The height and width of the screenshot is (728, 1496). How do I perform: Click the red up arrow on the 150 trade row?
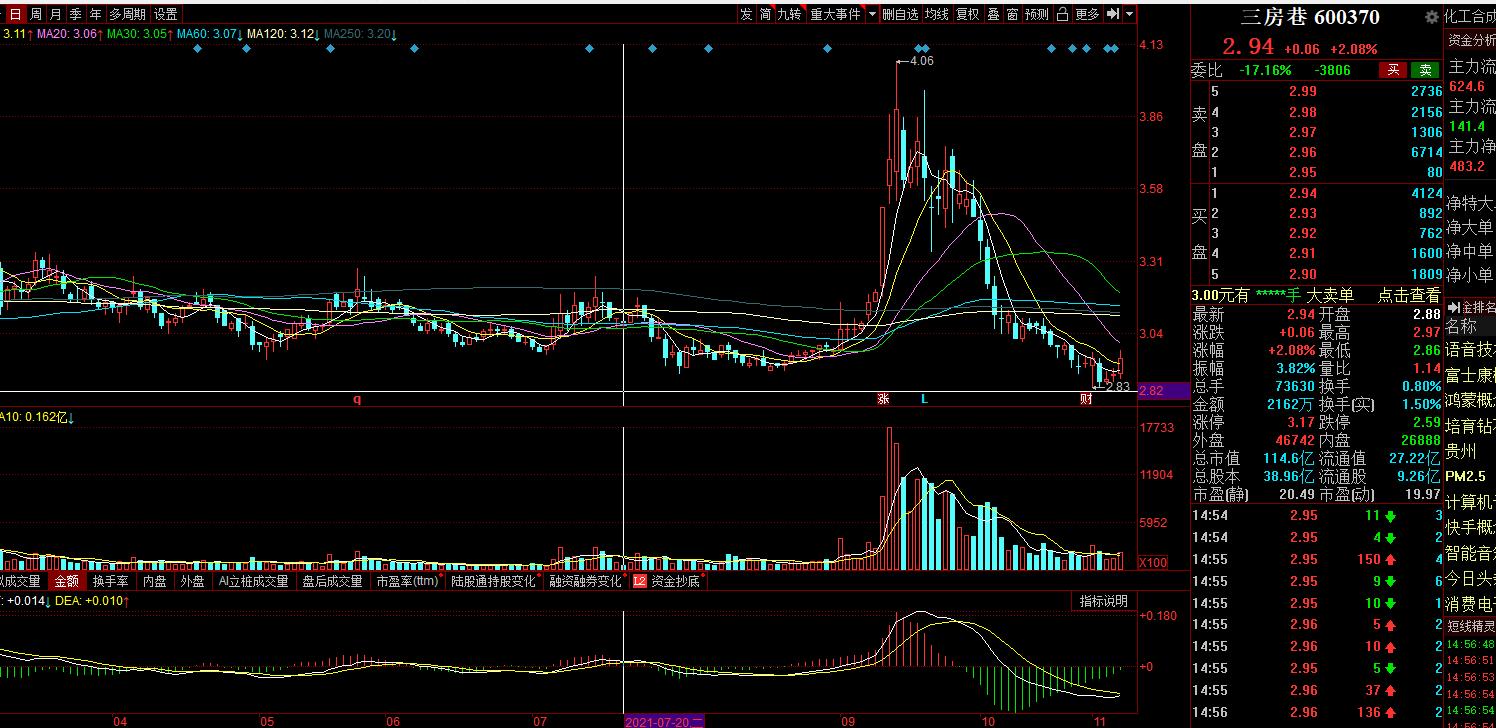click(x=1389, y=559)
